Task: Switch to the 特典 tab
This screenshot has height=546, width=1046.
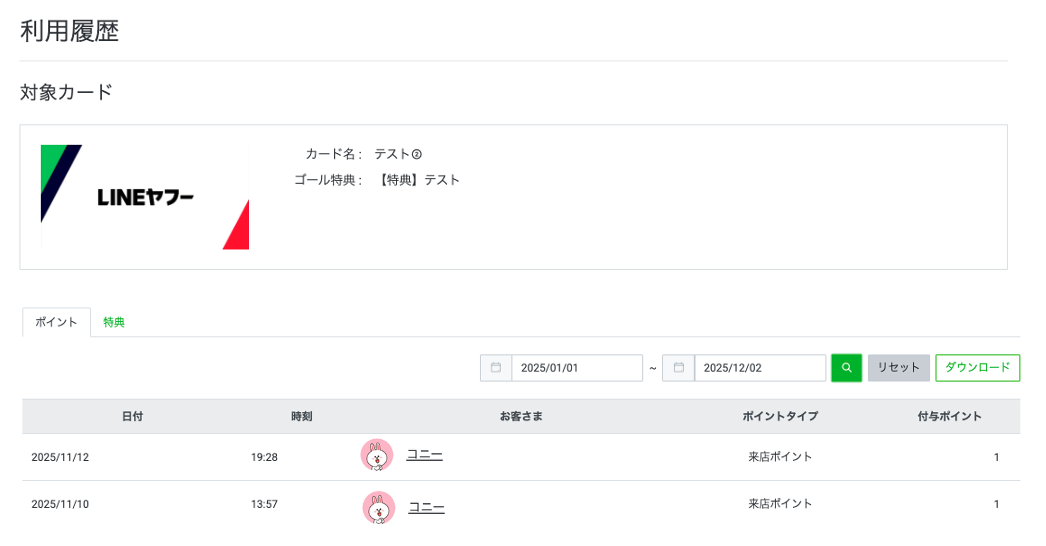Action: pyautogui.click(x=114, y=322)
